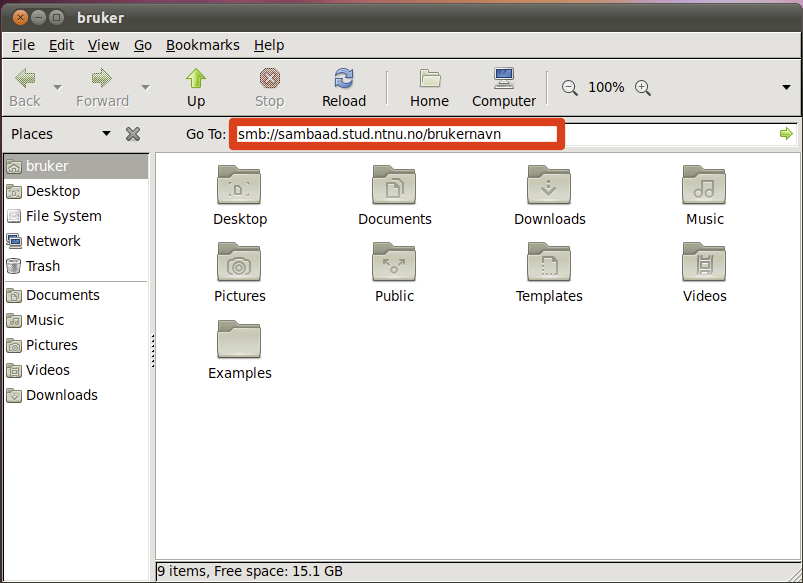
Task: Click the Stop loading icon
Action: point(270,78)
